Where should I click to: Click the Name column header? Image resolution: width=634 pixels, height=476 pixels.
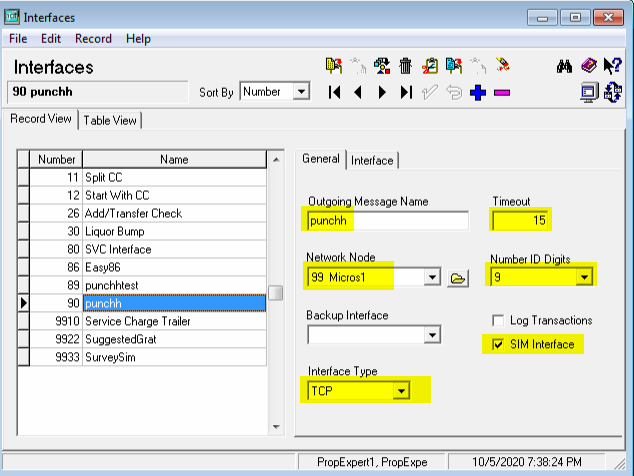point(174,159)
